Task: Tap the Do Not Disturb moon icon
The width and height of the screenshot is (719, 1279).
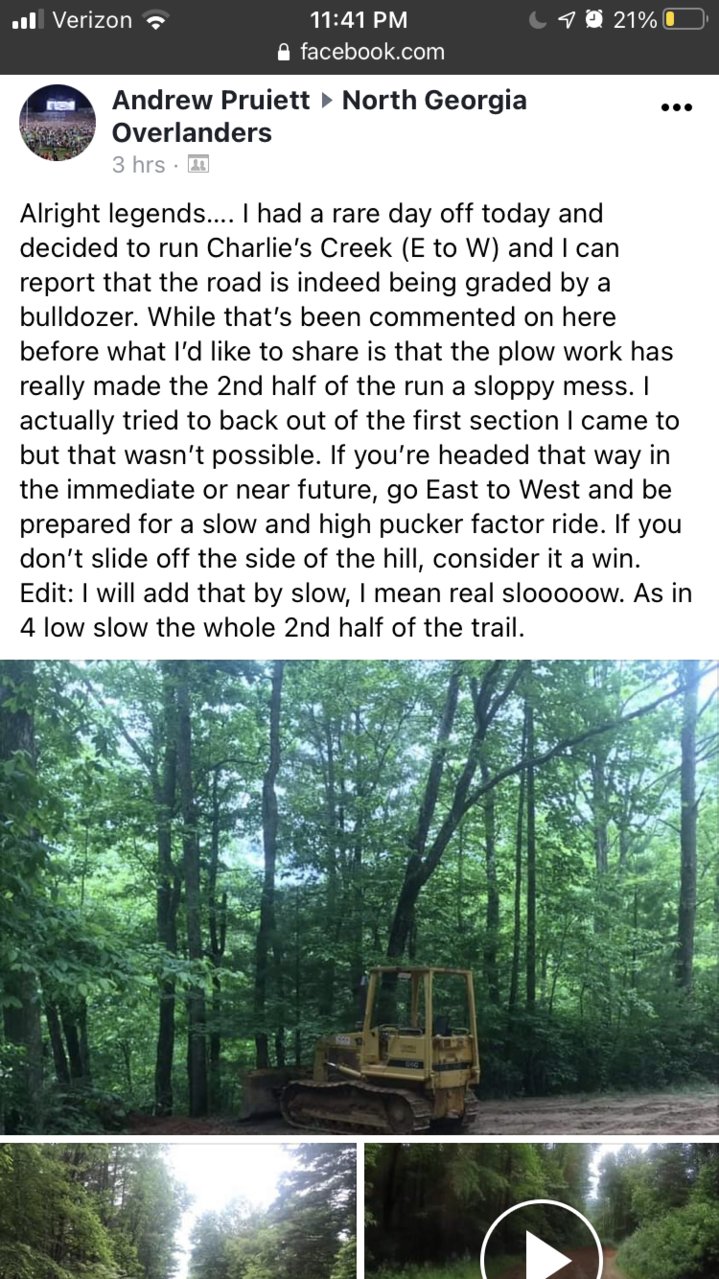Action: click(x=544, y=19)
